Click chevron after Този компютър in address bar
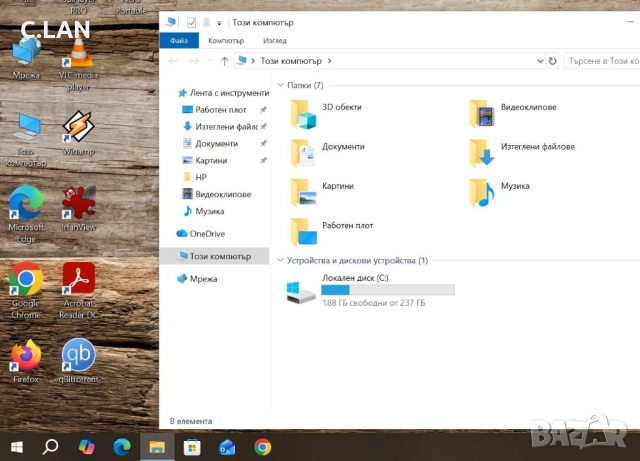Image resolution: width=640 pixels, height=461 pixels. 329,61
